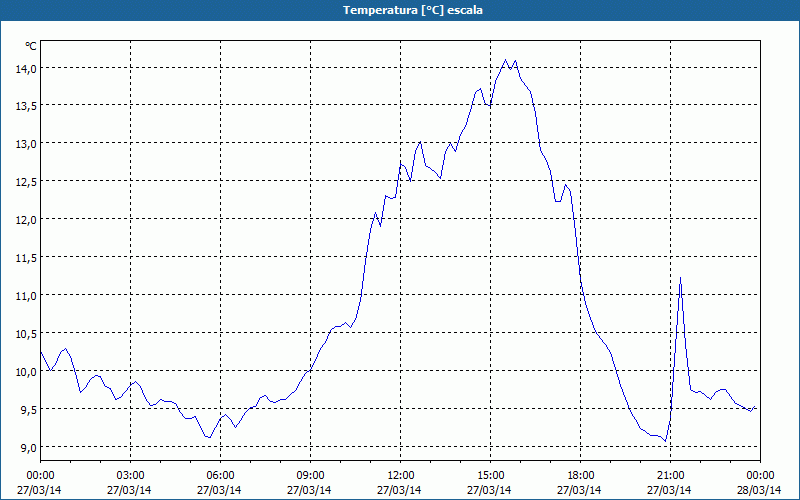Click the curve's maximum peak near 15:30
Viewport: 800px width, 500px height.
click(506, 60)
